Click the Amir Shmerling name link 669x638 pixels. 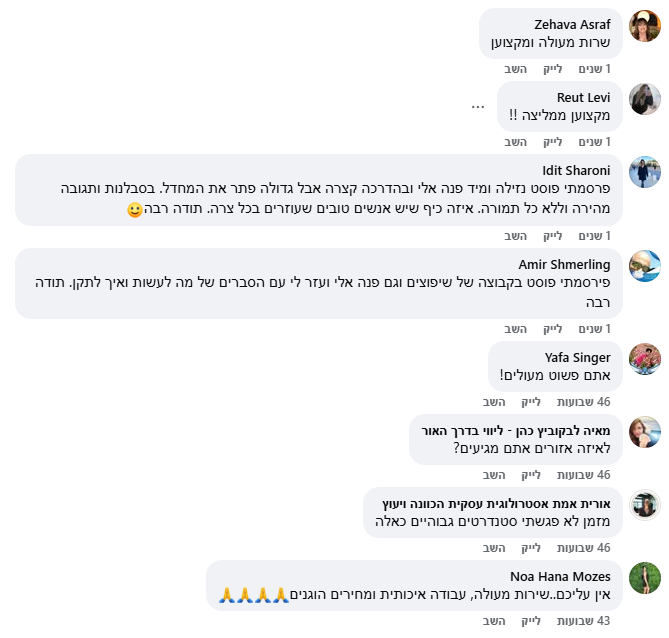point(565,264)
